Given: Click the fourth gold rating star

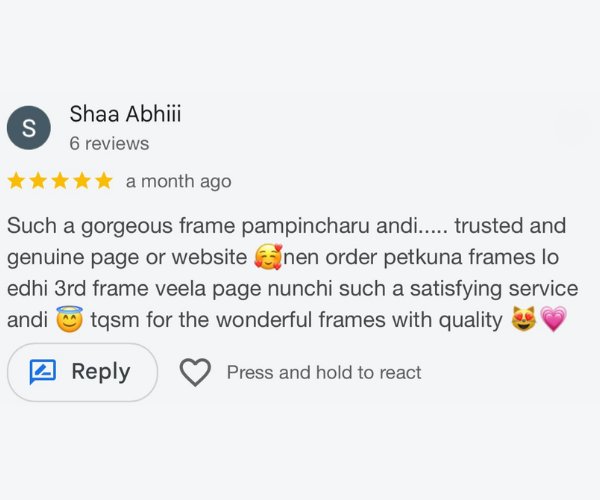Looking at the screenshot, I should click(82, 181).
